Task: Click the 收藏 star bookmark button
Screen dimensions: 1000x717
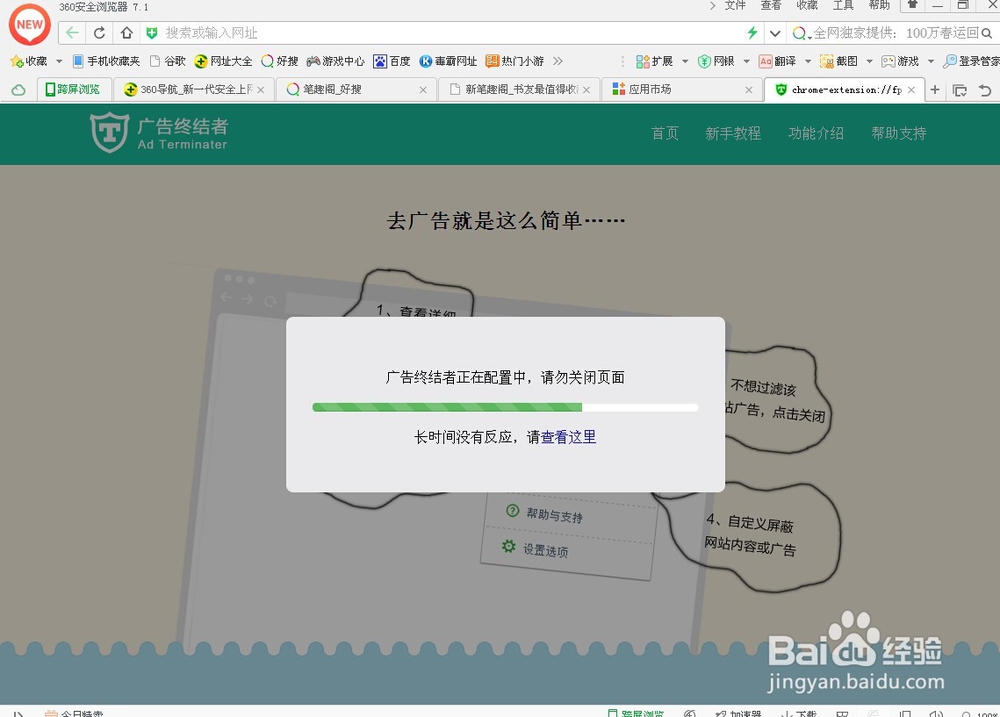Action: point(29,61)
